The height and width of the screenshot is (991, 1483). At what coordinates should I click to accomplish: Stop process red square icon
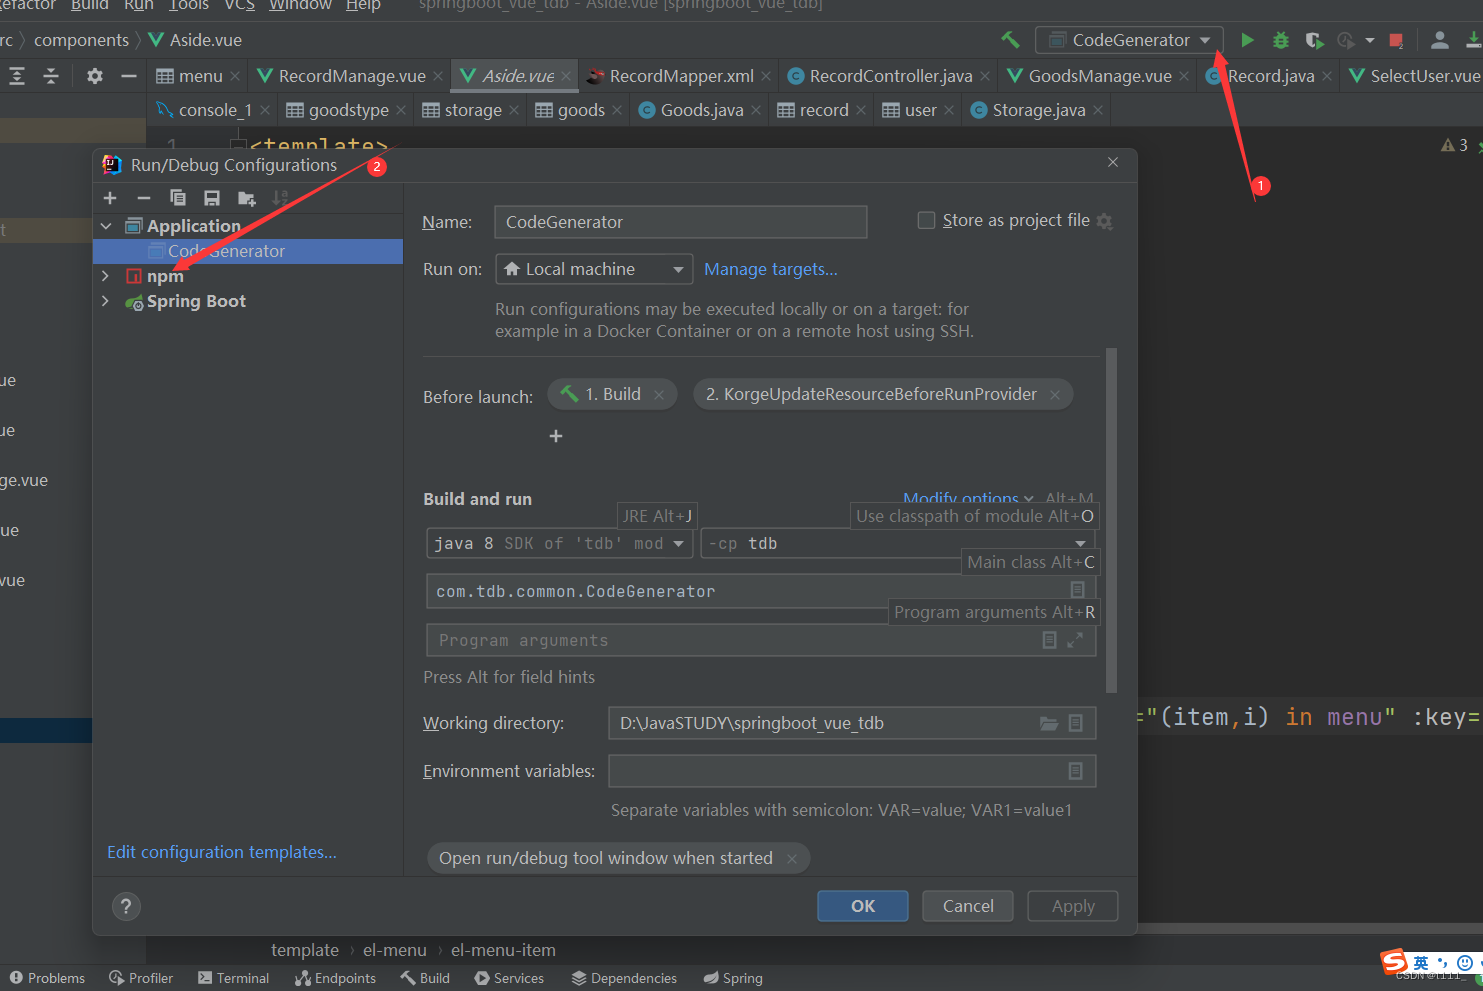pyautogui.click(x=1396, y=40)
